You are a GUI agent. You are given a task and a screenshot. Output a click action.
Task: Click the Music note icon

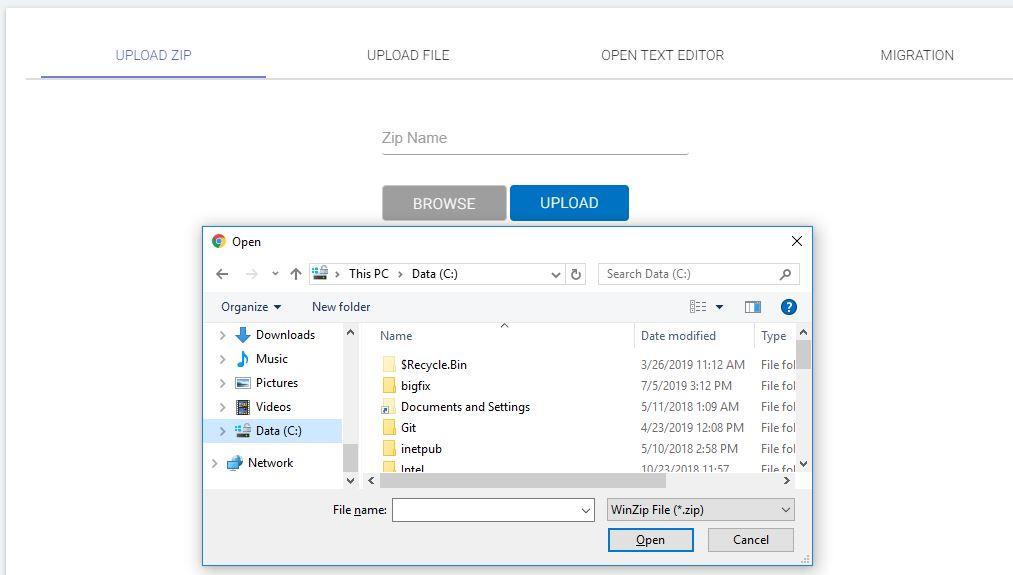[x=243, y=359]
